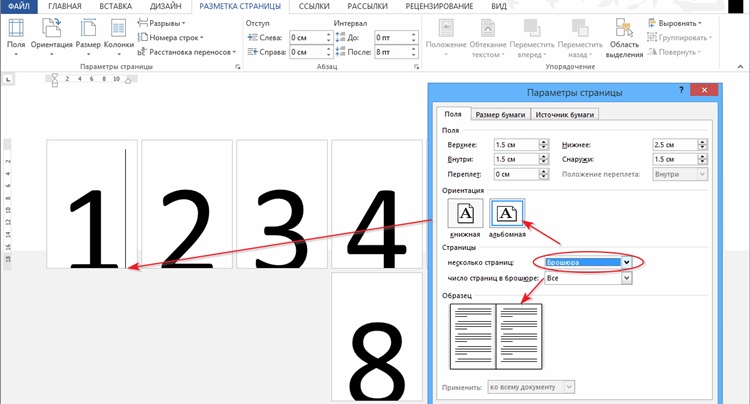This screenshot has width=750, height=404.
Task: Click the spacing После field
Action: 392,52
